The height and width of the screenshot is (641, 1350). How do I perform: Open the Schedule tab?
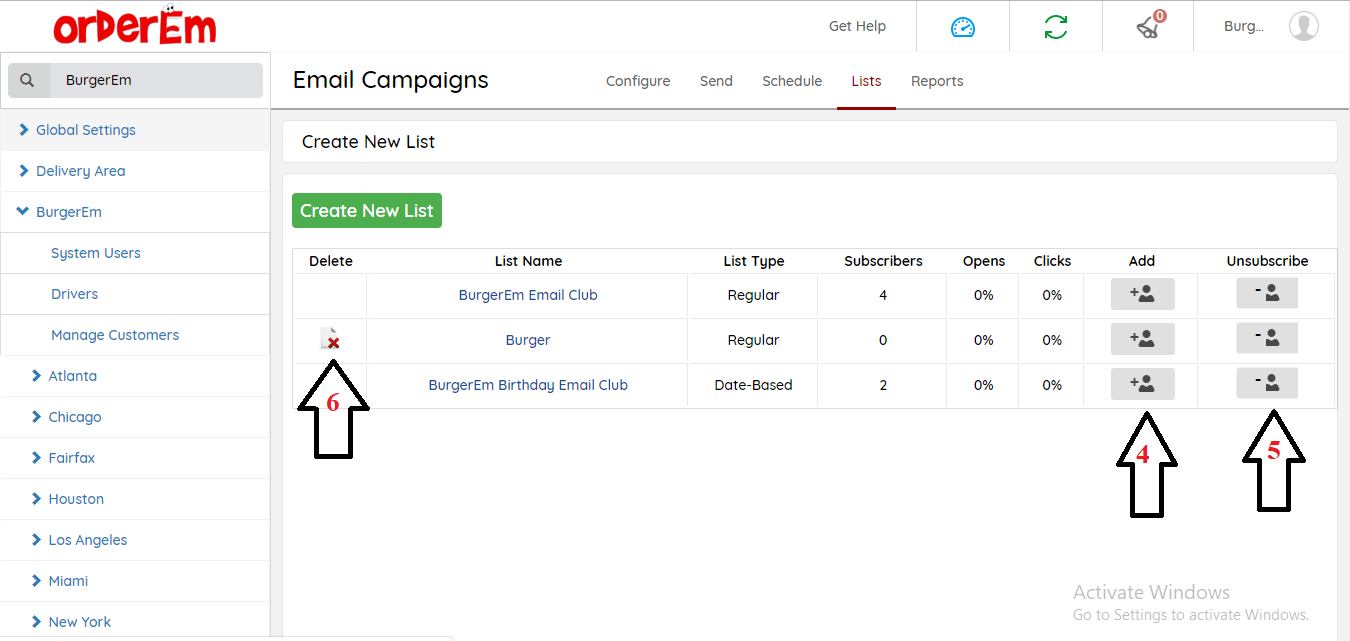[792, 81]
